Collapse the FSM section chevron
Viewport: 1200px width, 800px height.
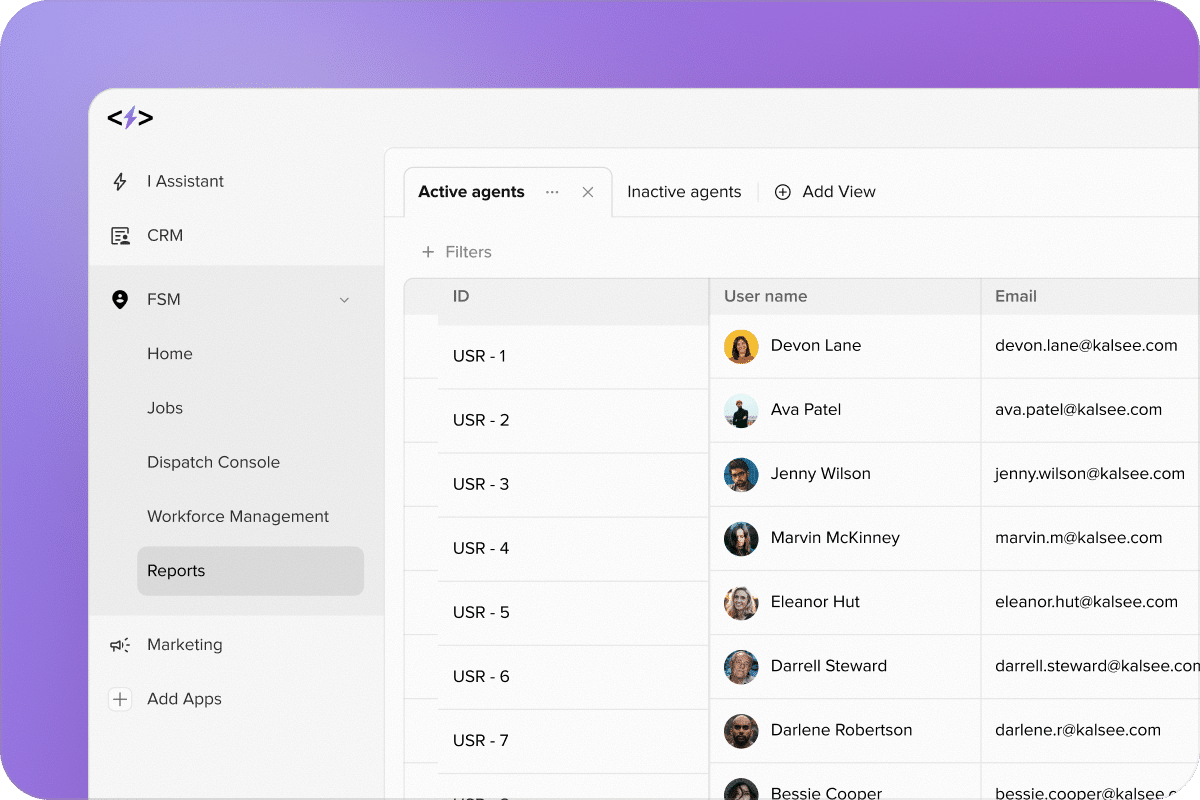(x=344, y=300)
